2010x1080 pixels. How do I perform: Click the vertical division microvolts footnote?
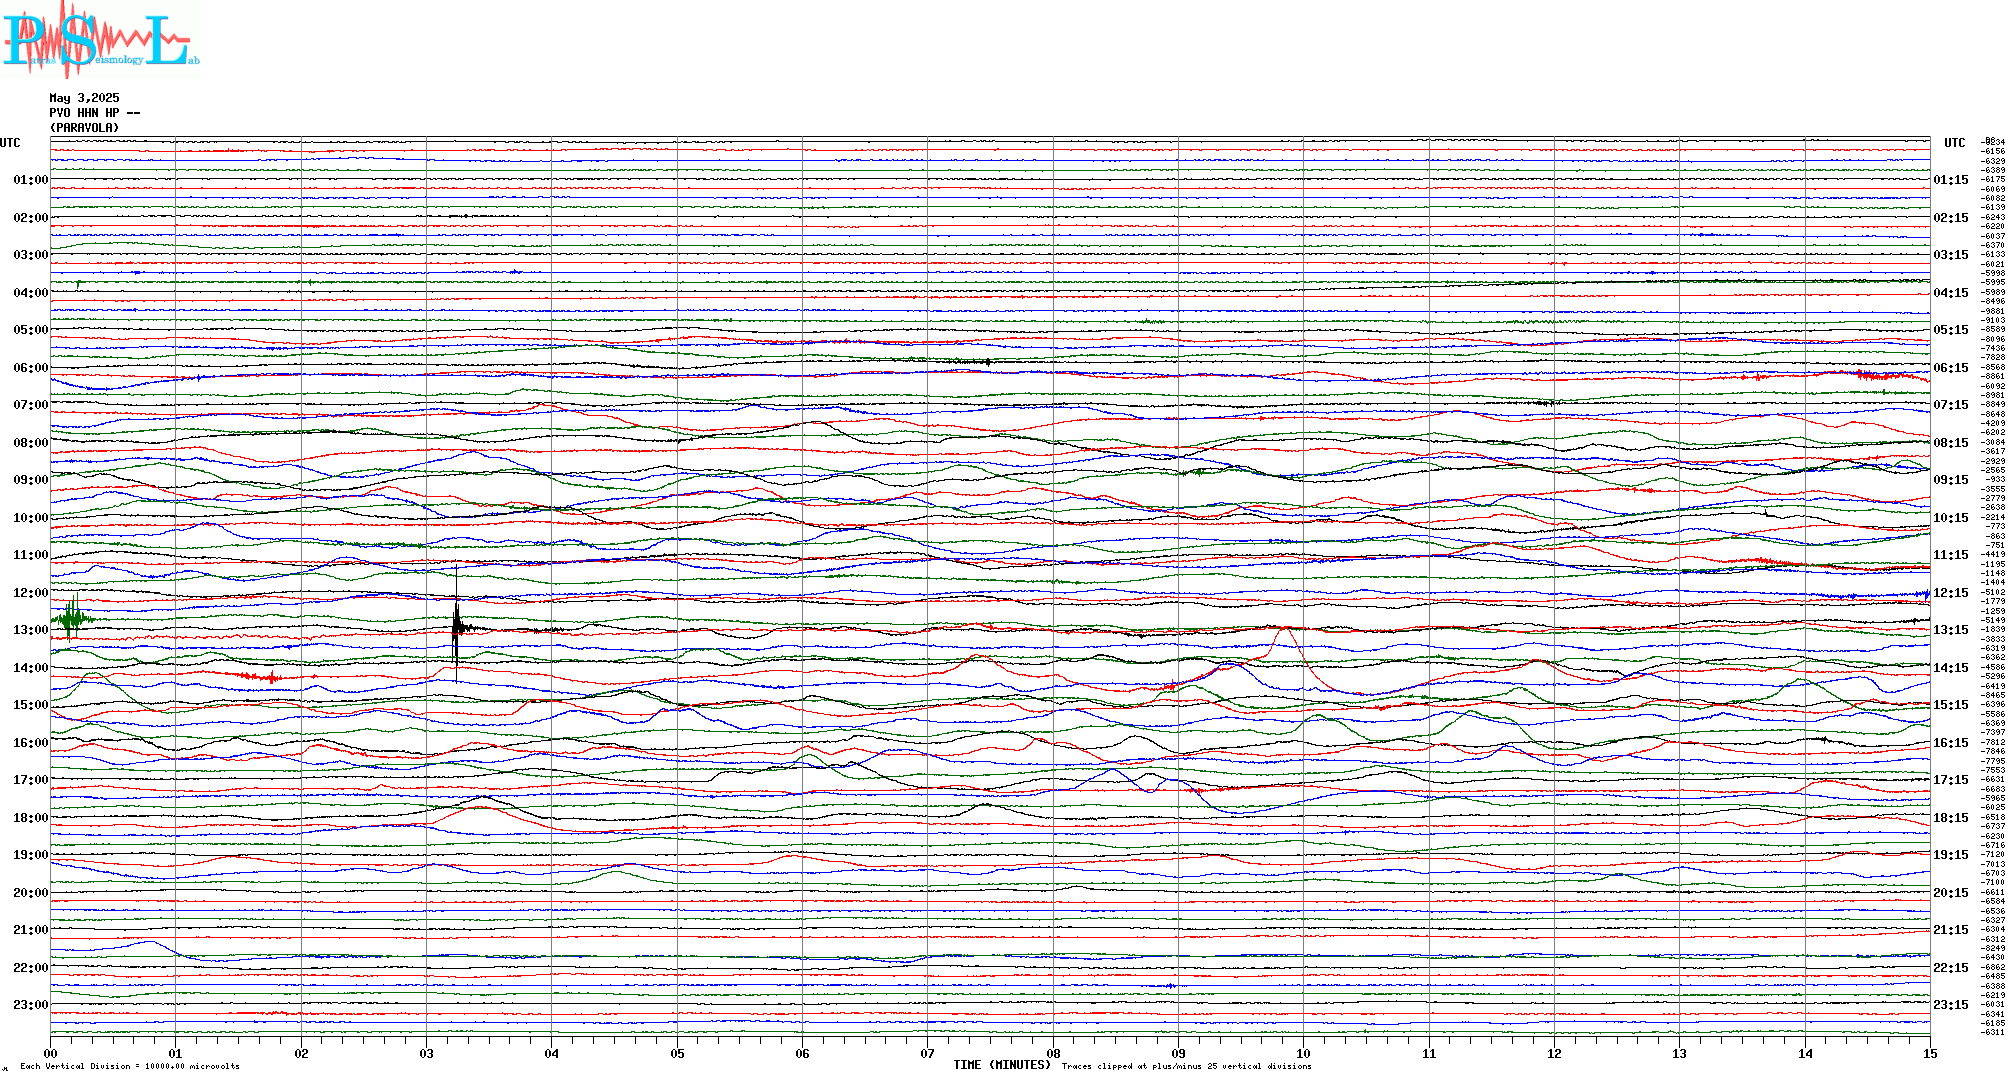pos(130,1066)
